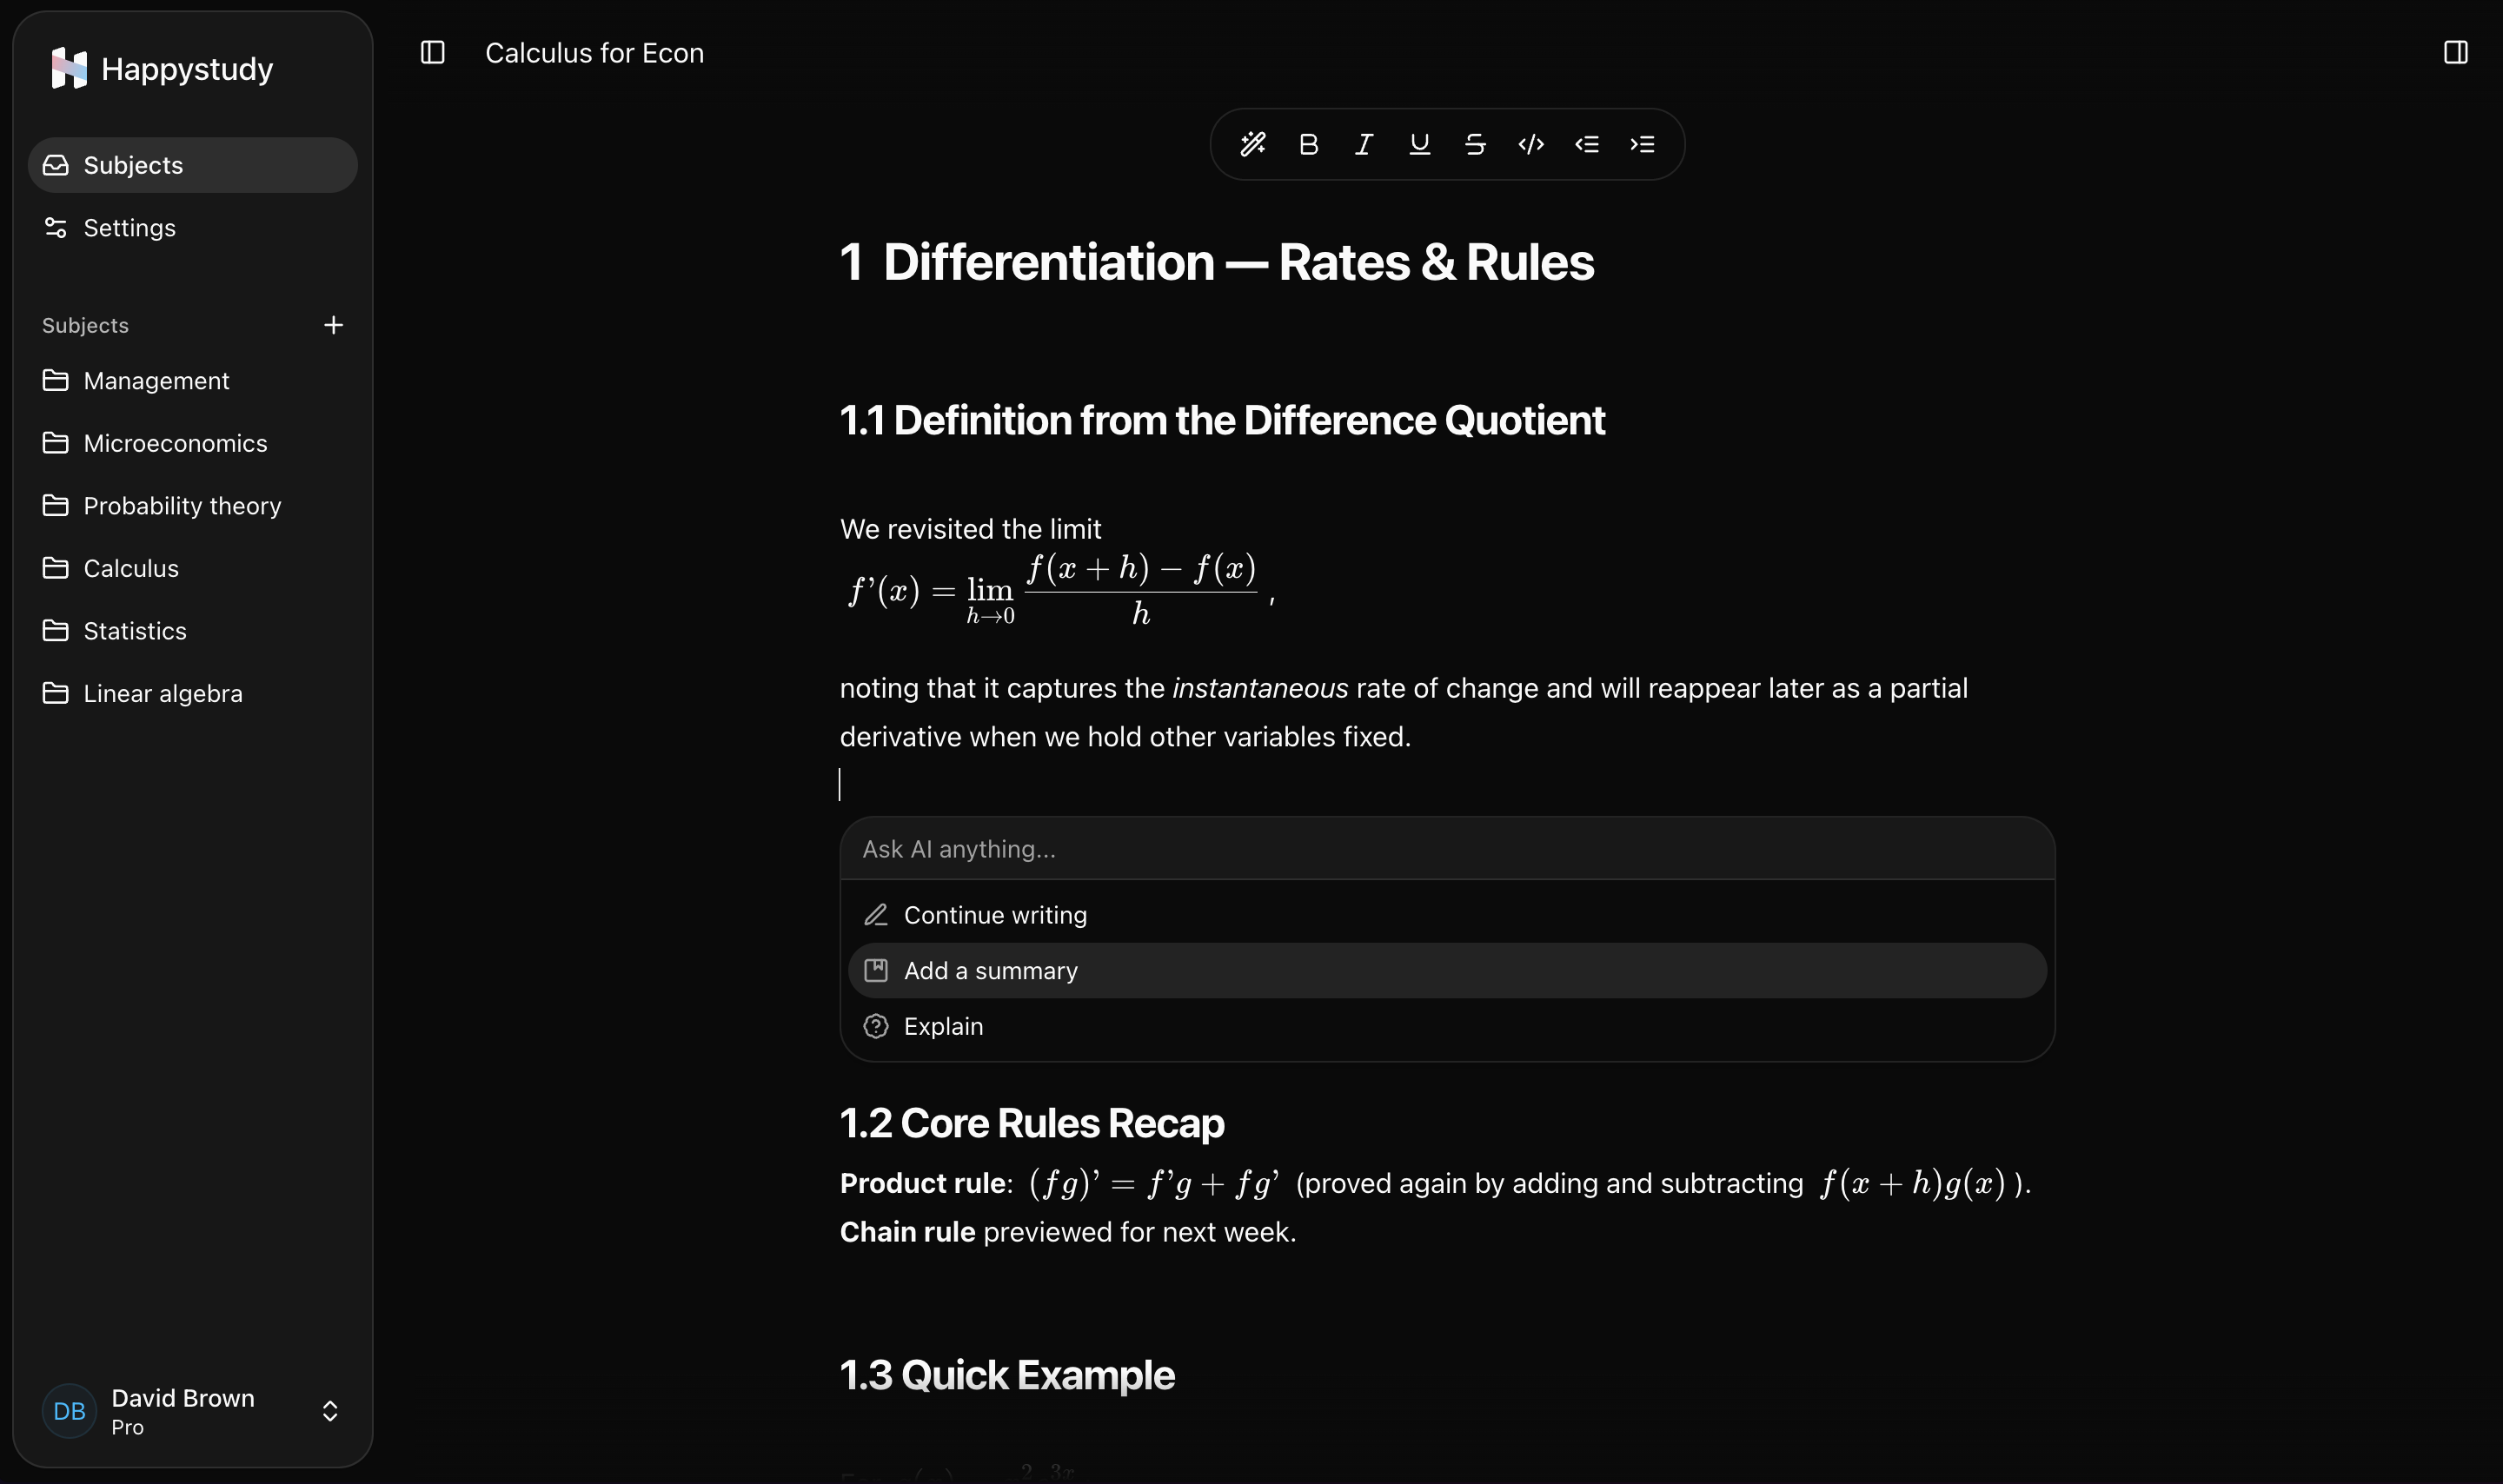2503x1484 pixels.
Task: Expand the David Brown account switcher
Action: (x=330, y=1411)
